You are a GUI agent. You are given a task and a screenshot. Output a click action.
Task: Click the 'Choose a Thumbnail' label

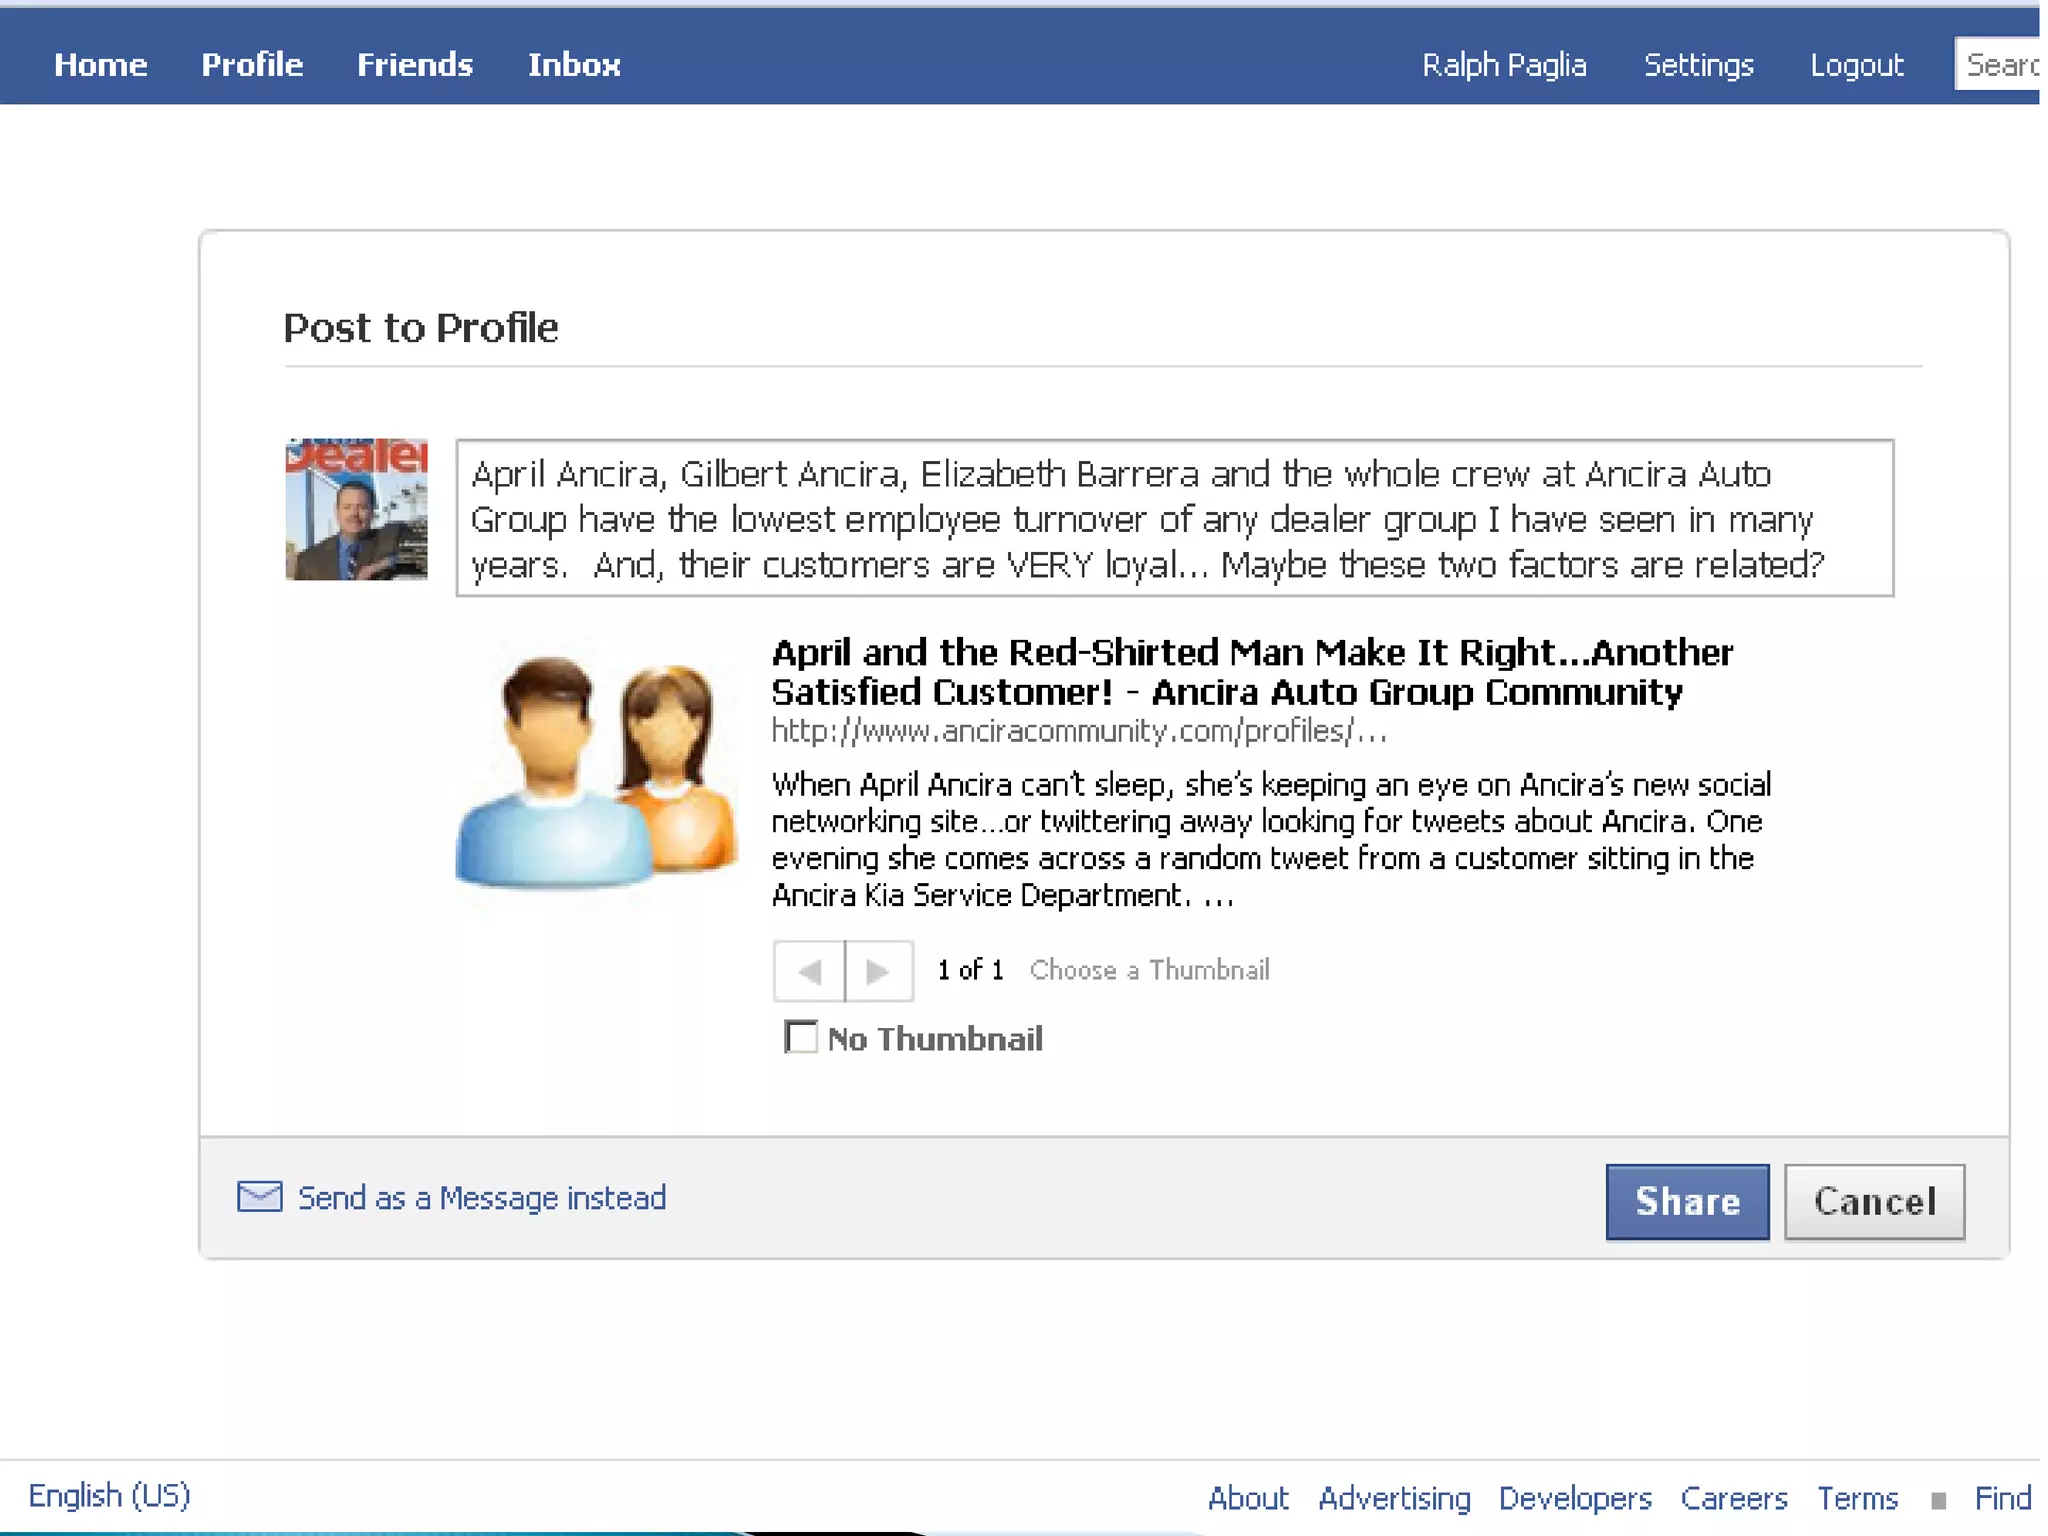(1150, 970)
